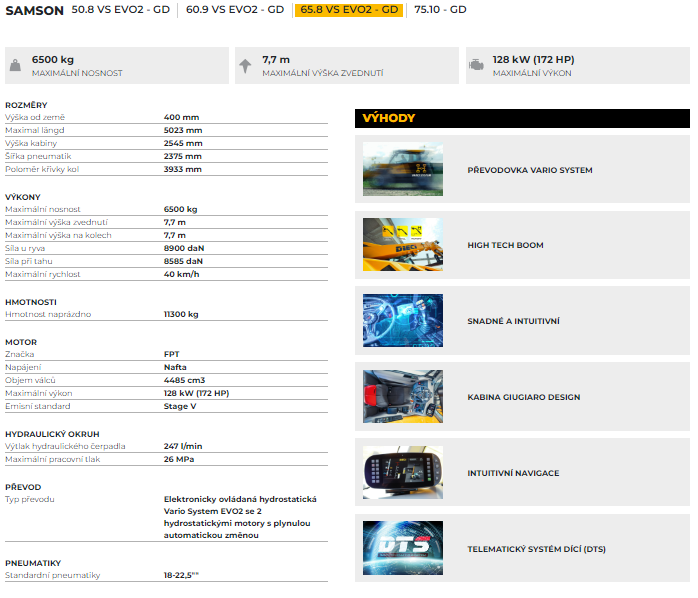Click the engine icon beside 128 kW
Viewport: 698px width, 598px height.
(476, 65)
